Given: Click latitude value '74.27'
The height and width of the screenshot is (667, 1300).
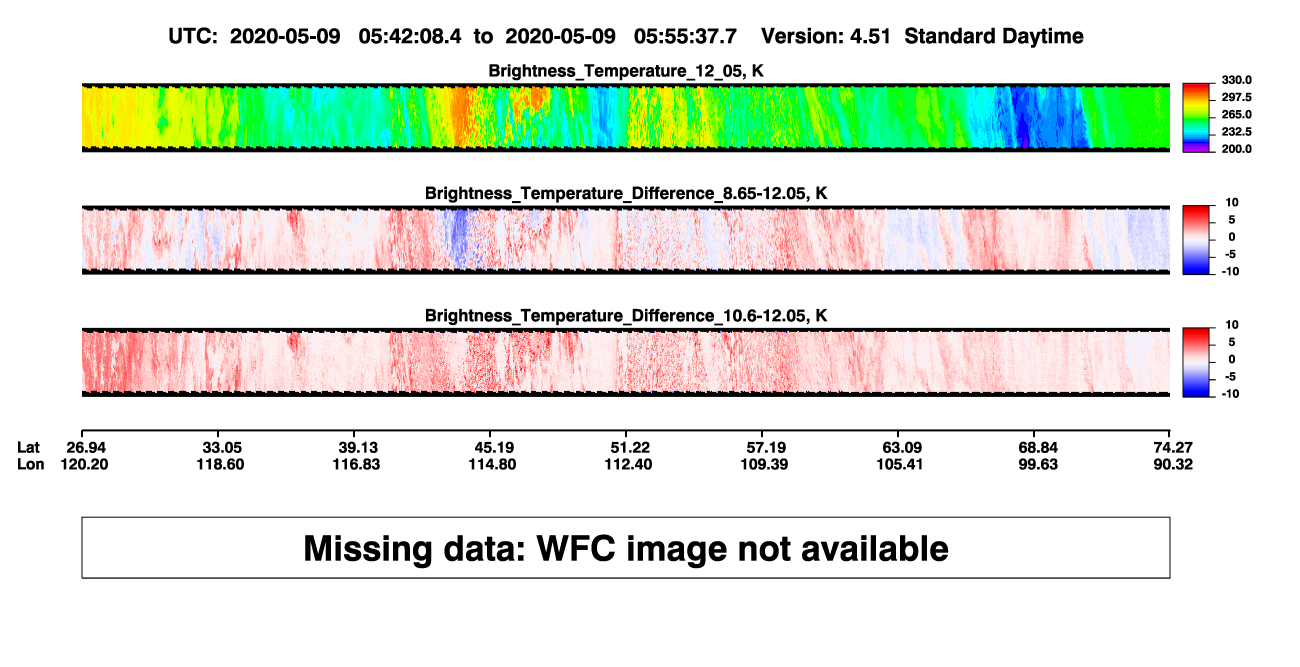Looking at the screenshot, I should click(x=1171, y=447).
